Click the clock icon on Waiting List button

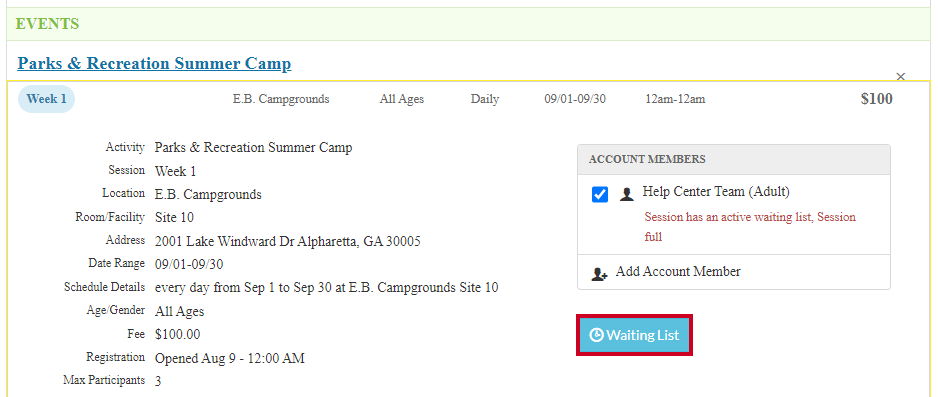tap(596, 335)
